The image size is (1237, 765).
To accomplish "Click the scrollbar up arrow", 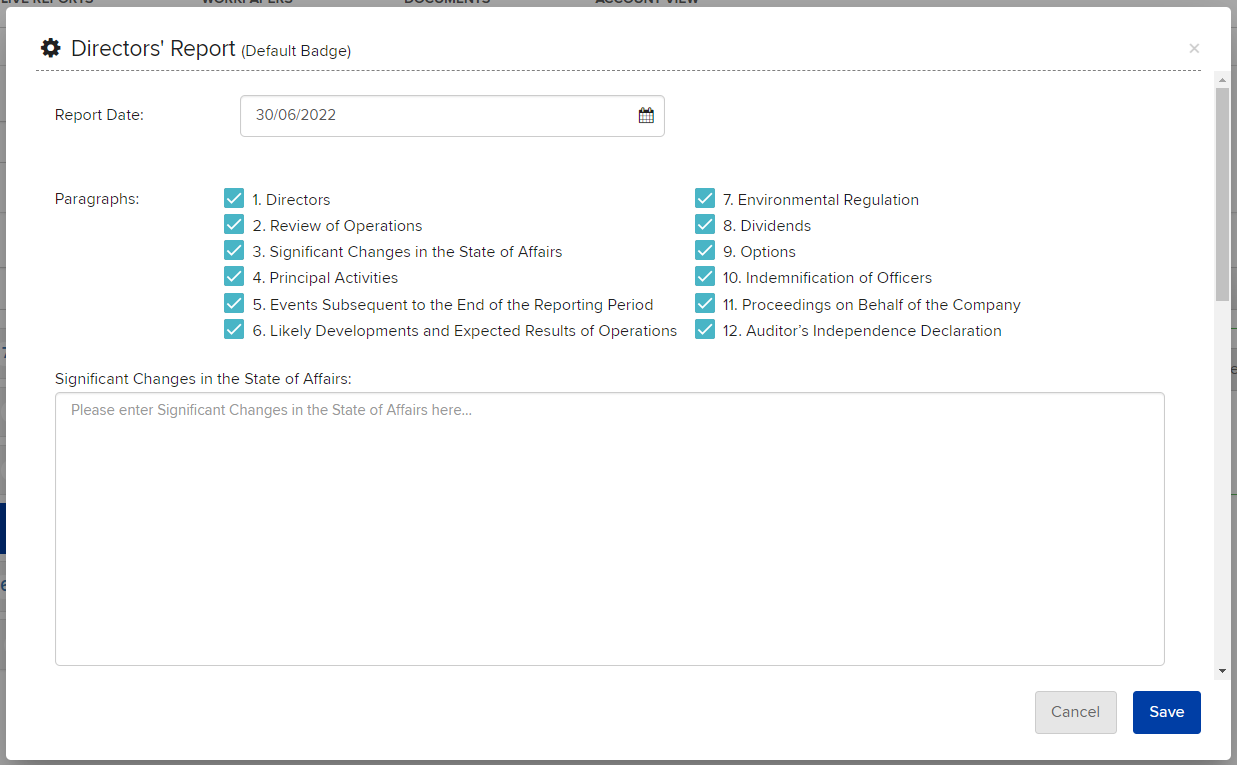I will pos(1222,78).
